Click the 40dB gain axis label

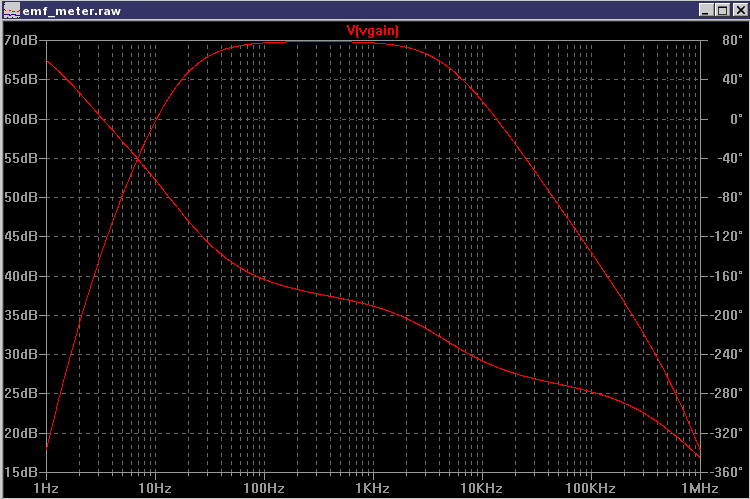pos(21,276)
